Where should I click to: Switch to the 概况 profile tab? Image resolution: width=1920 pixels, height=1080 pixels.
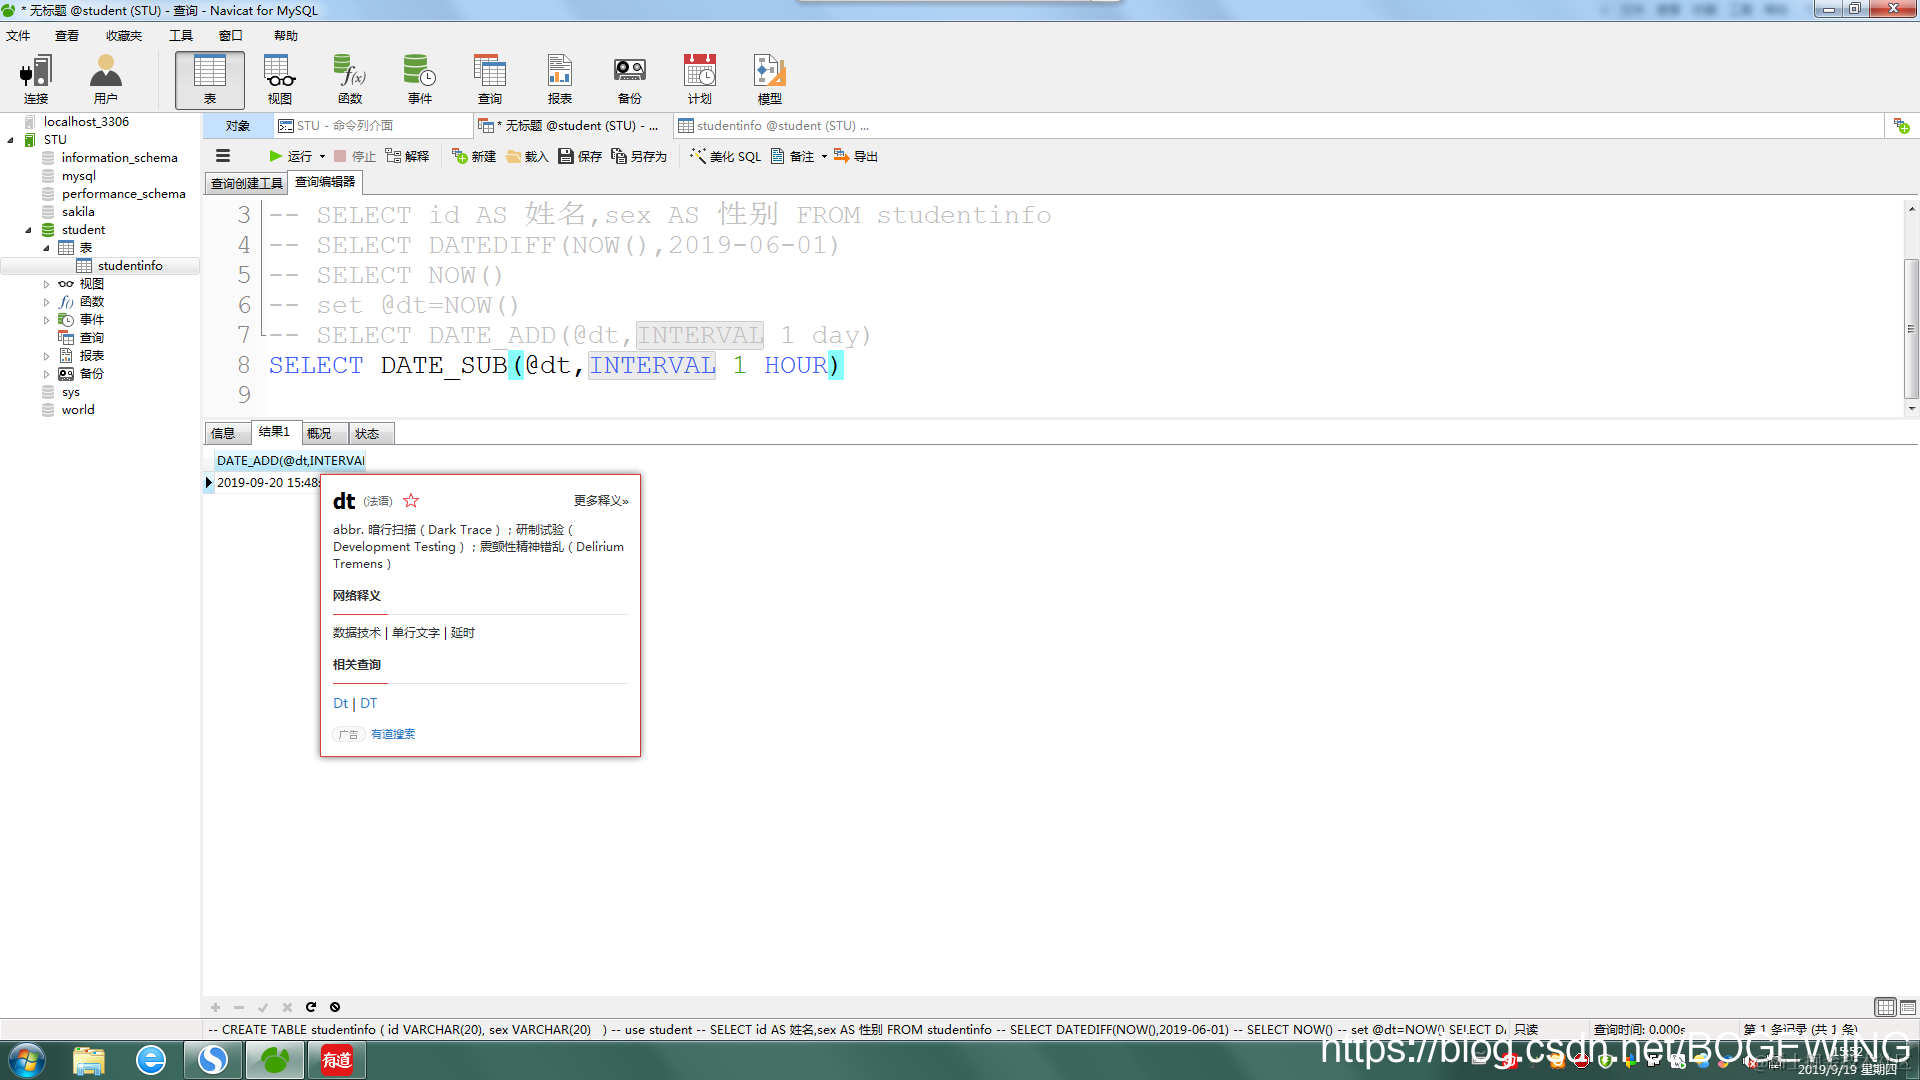(x=319, y=433)
